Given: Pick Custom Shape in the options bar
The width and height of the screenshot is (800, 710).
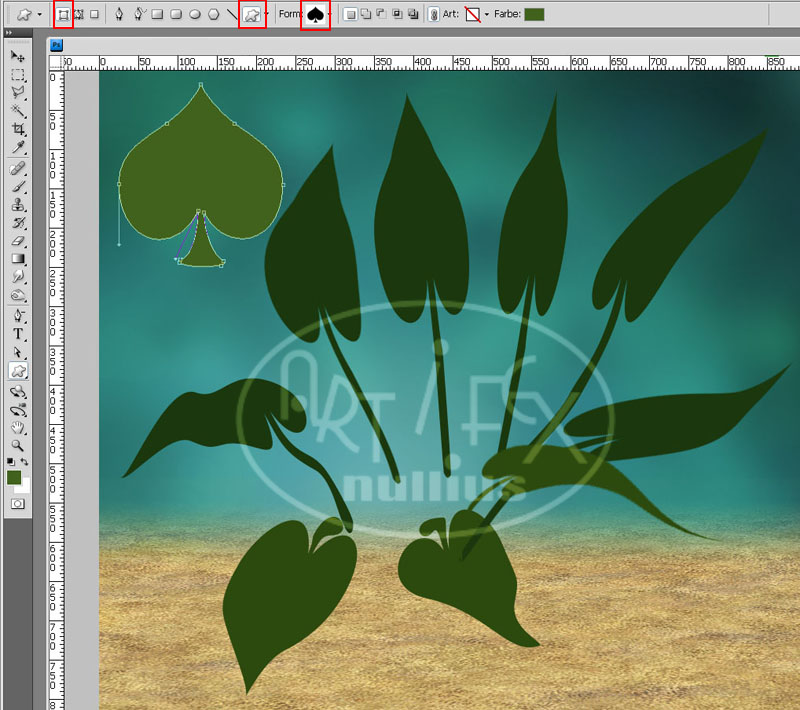Looking at the screenshot, I should click(x=252, y=14).
